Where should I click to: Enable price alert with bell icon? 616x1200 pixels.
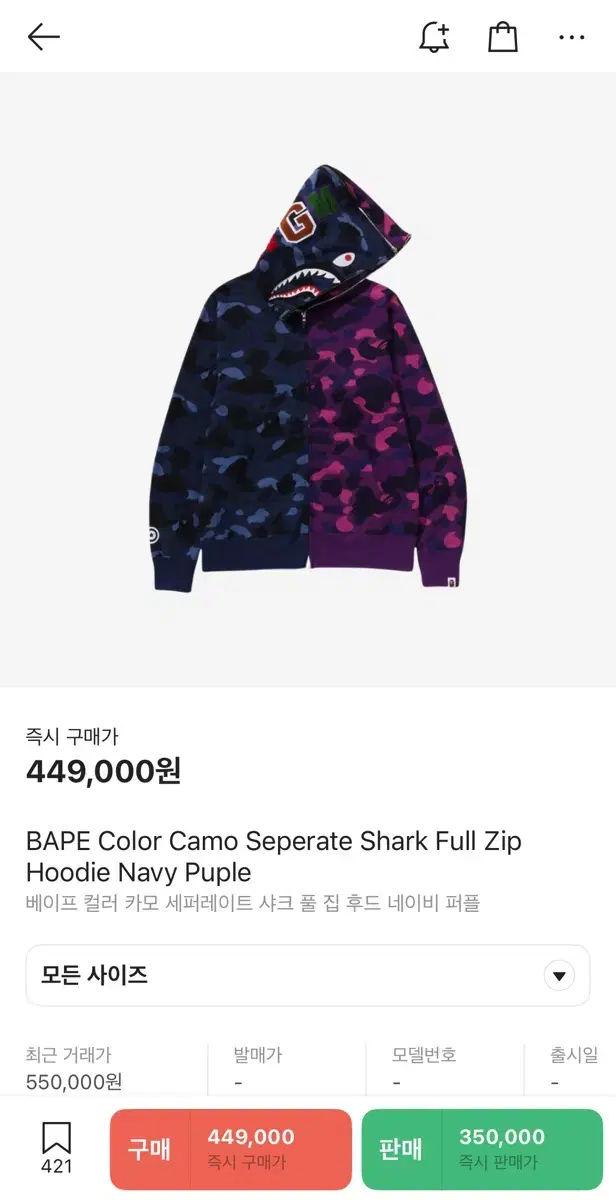tap(434, 38)
